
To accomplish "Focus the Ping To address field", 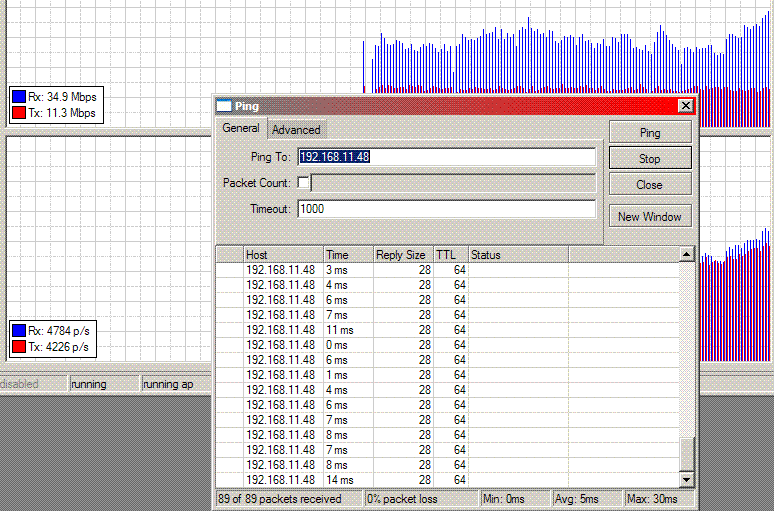I will [x=446, y=157].
